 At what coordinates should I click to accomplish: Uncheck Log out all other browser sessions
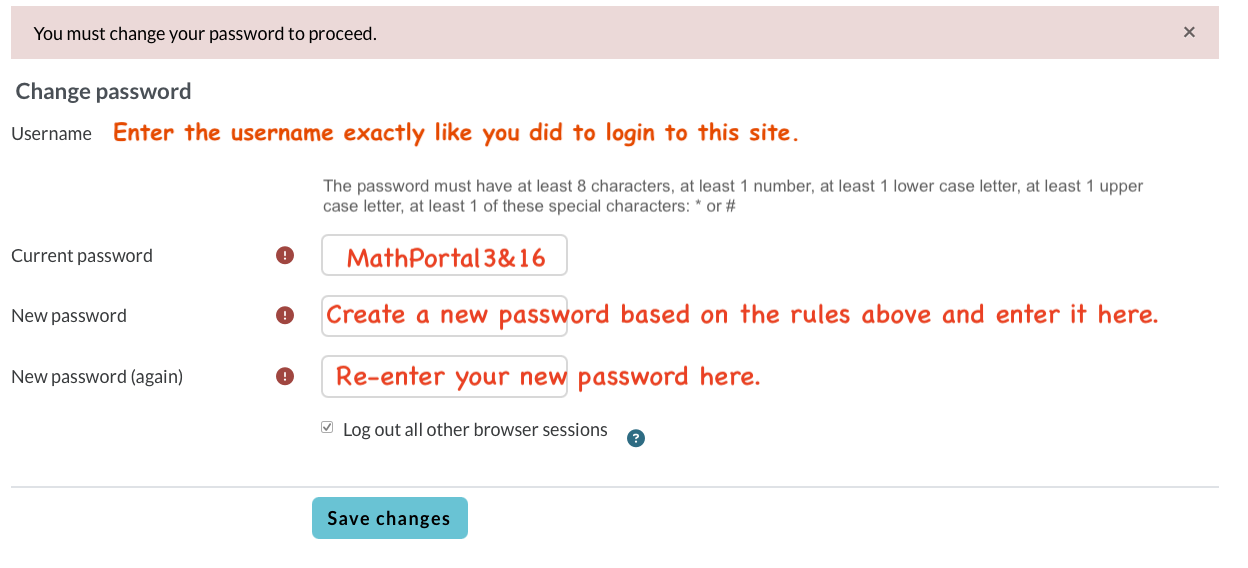pos(327,428)
